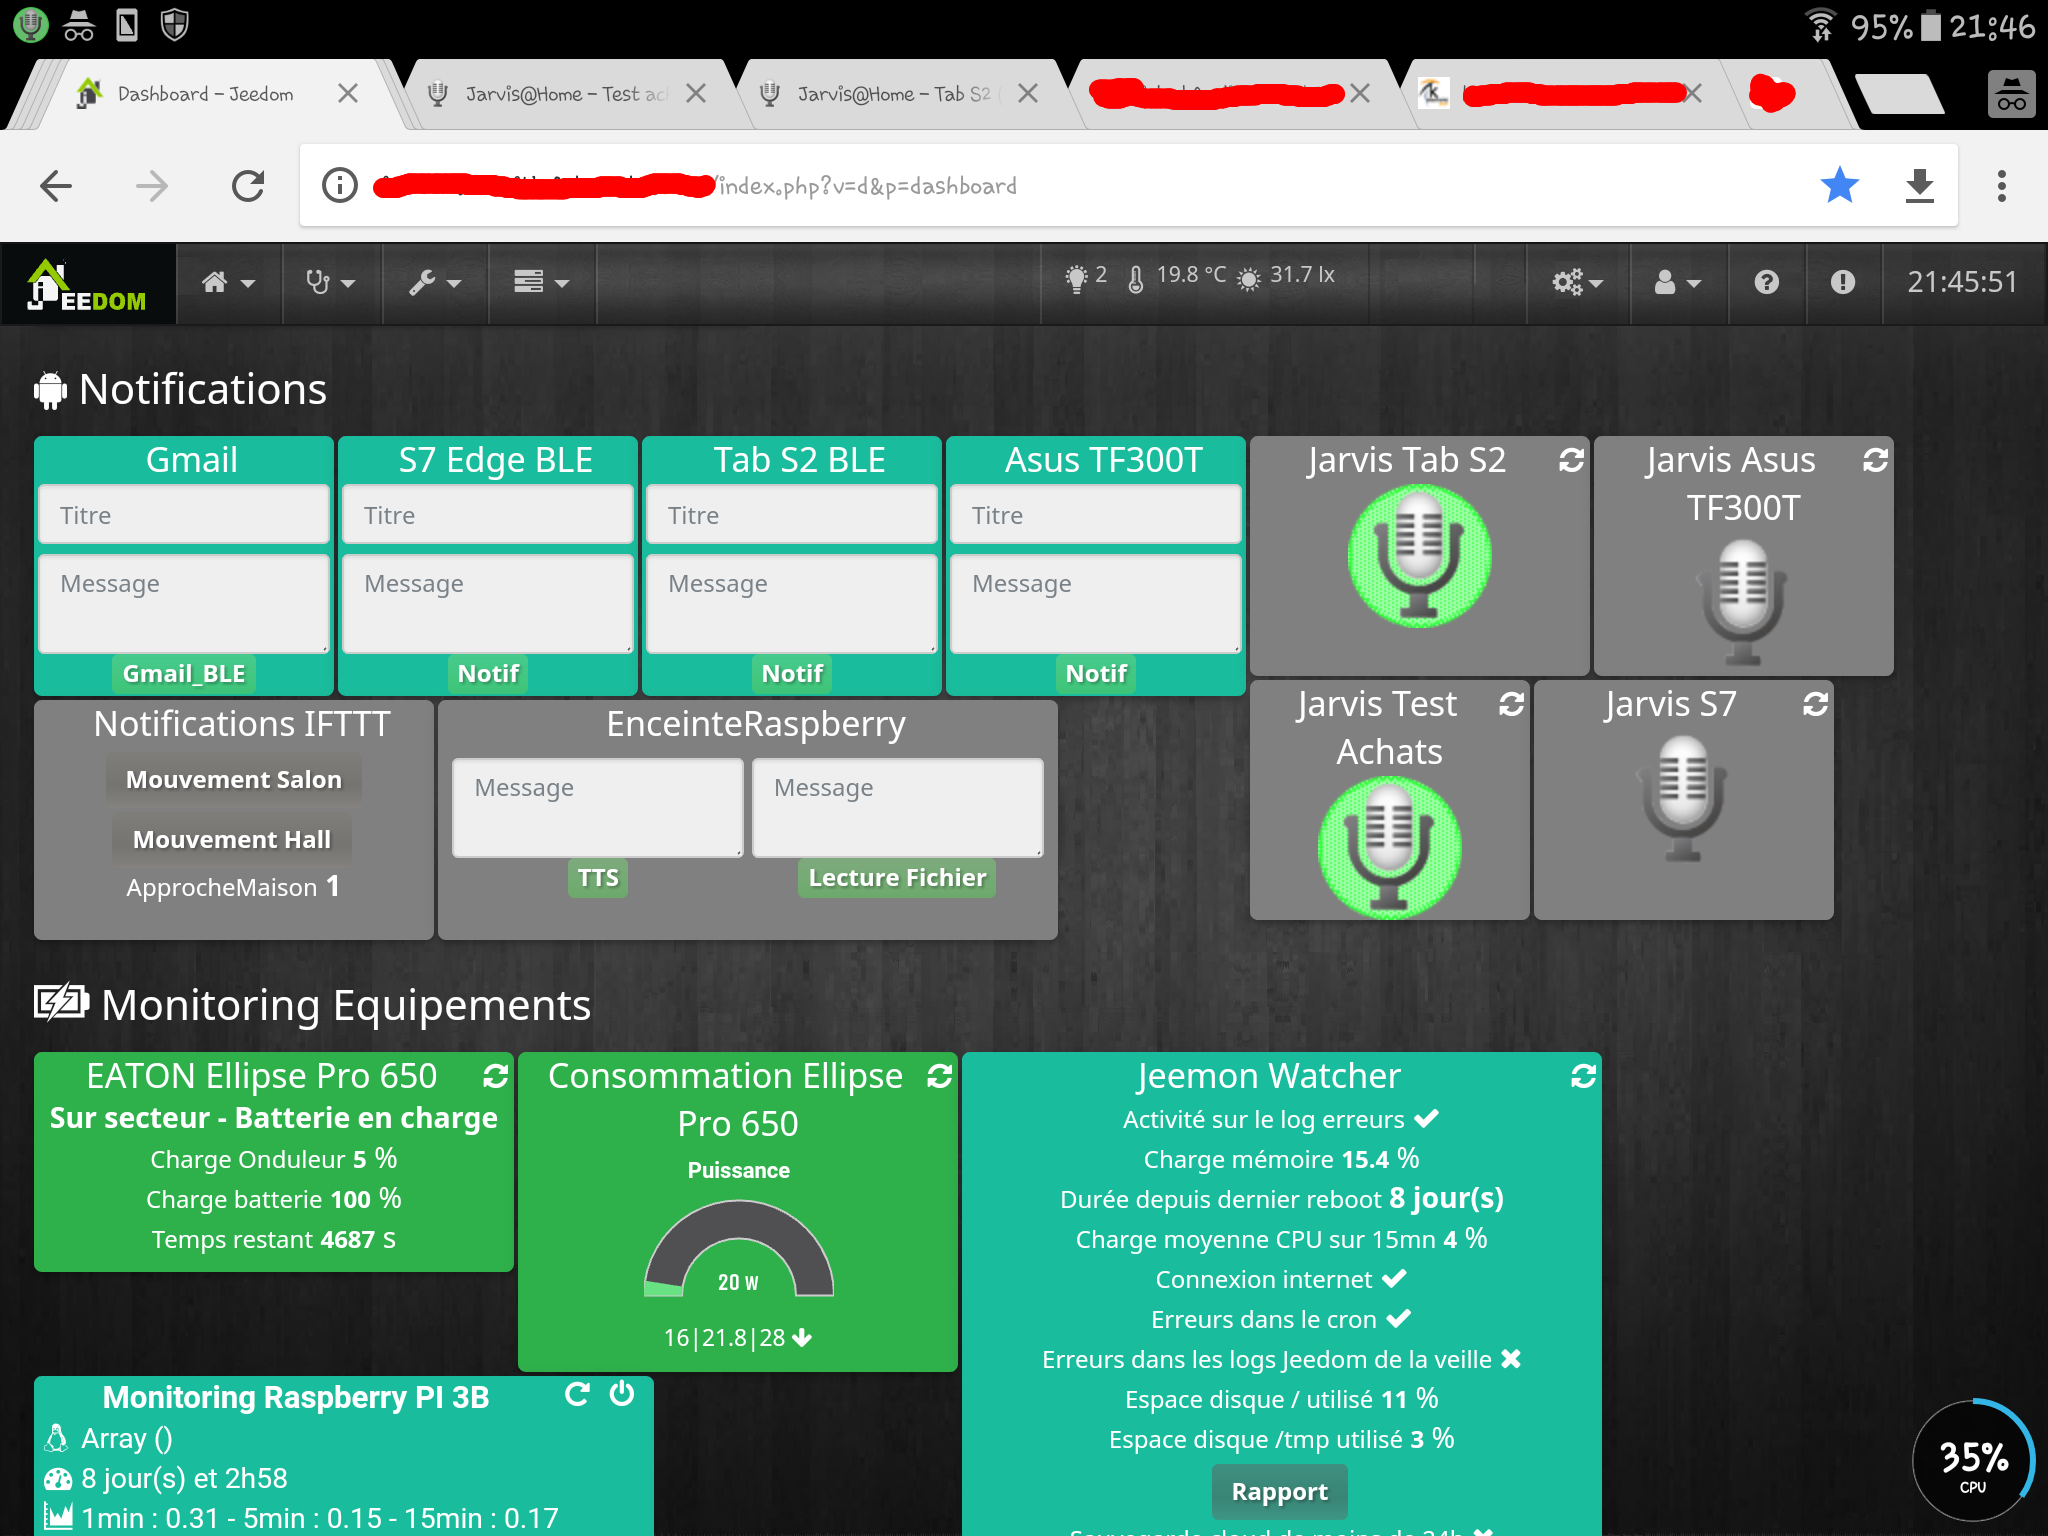Click the Gmail Titre field
Screen dimensions: 2048x1536
click(184, 515)
